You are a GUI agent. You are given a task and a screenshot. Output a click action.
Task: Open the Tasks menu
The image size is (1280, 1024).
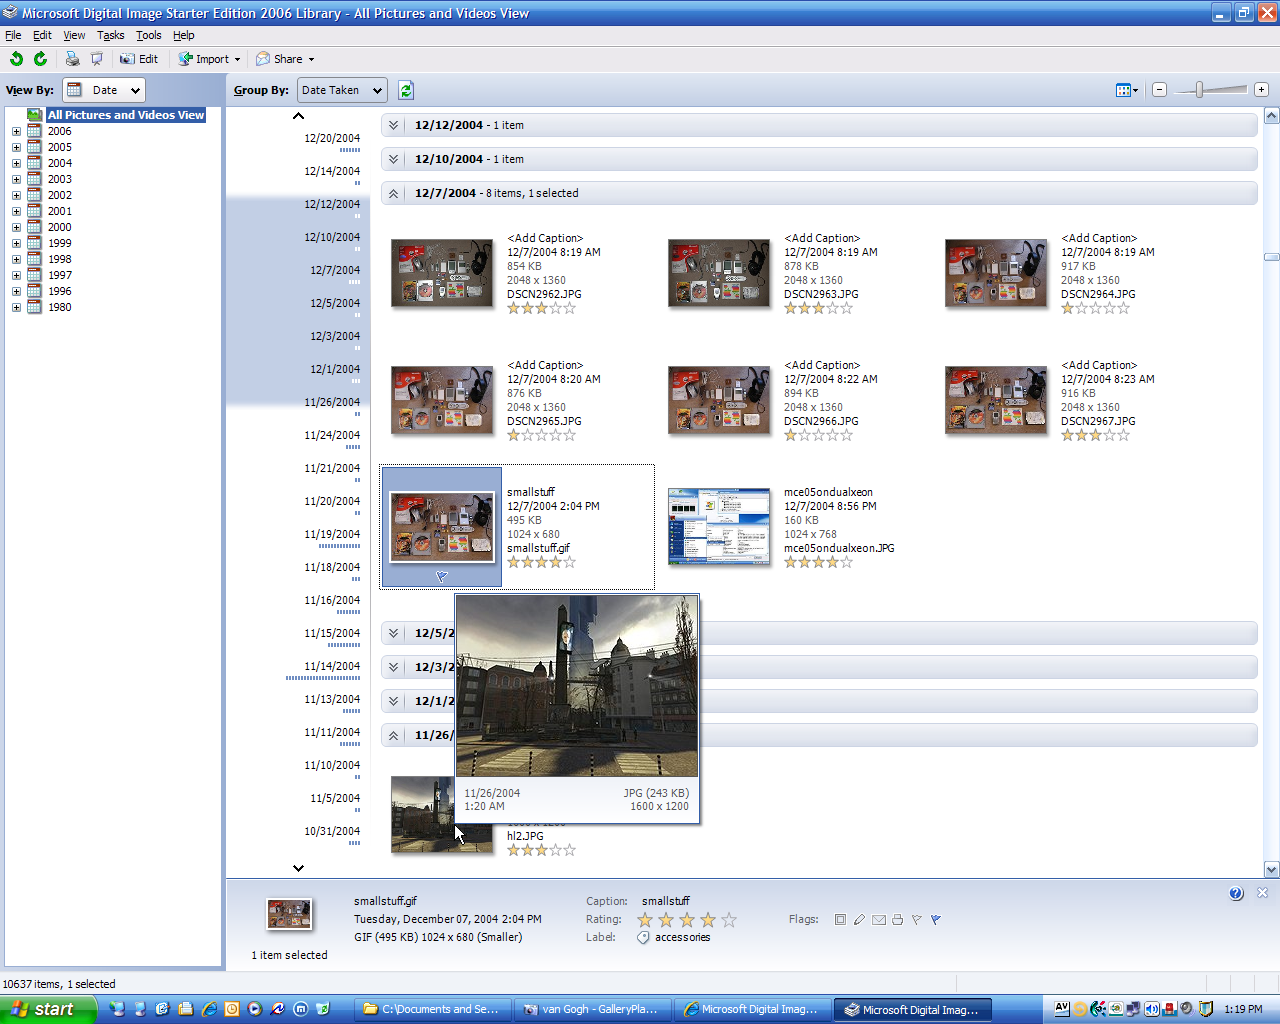pyautogui.click(x=110, y=35)
